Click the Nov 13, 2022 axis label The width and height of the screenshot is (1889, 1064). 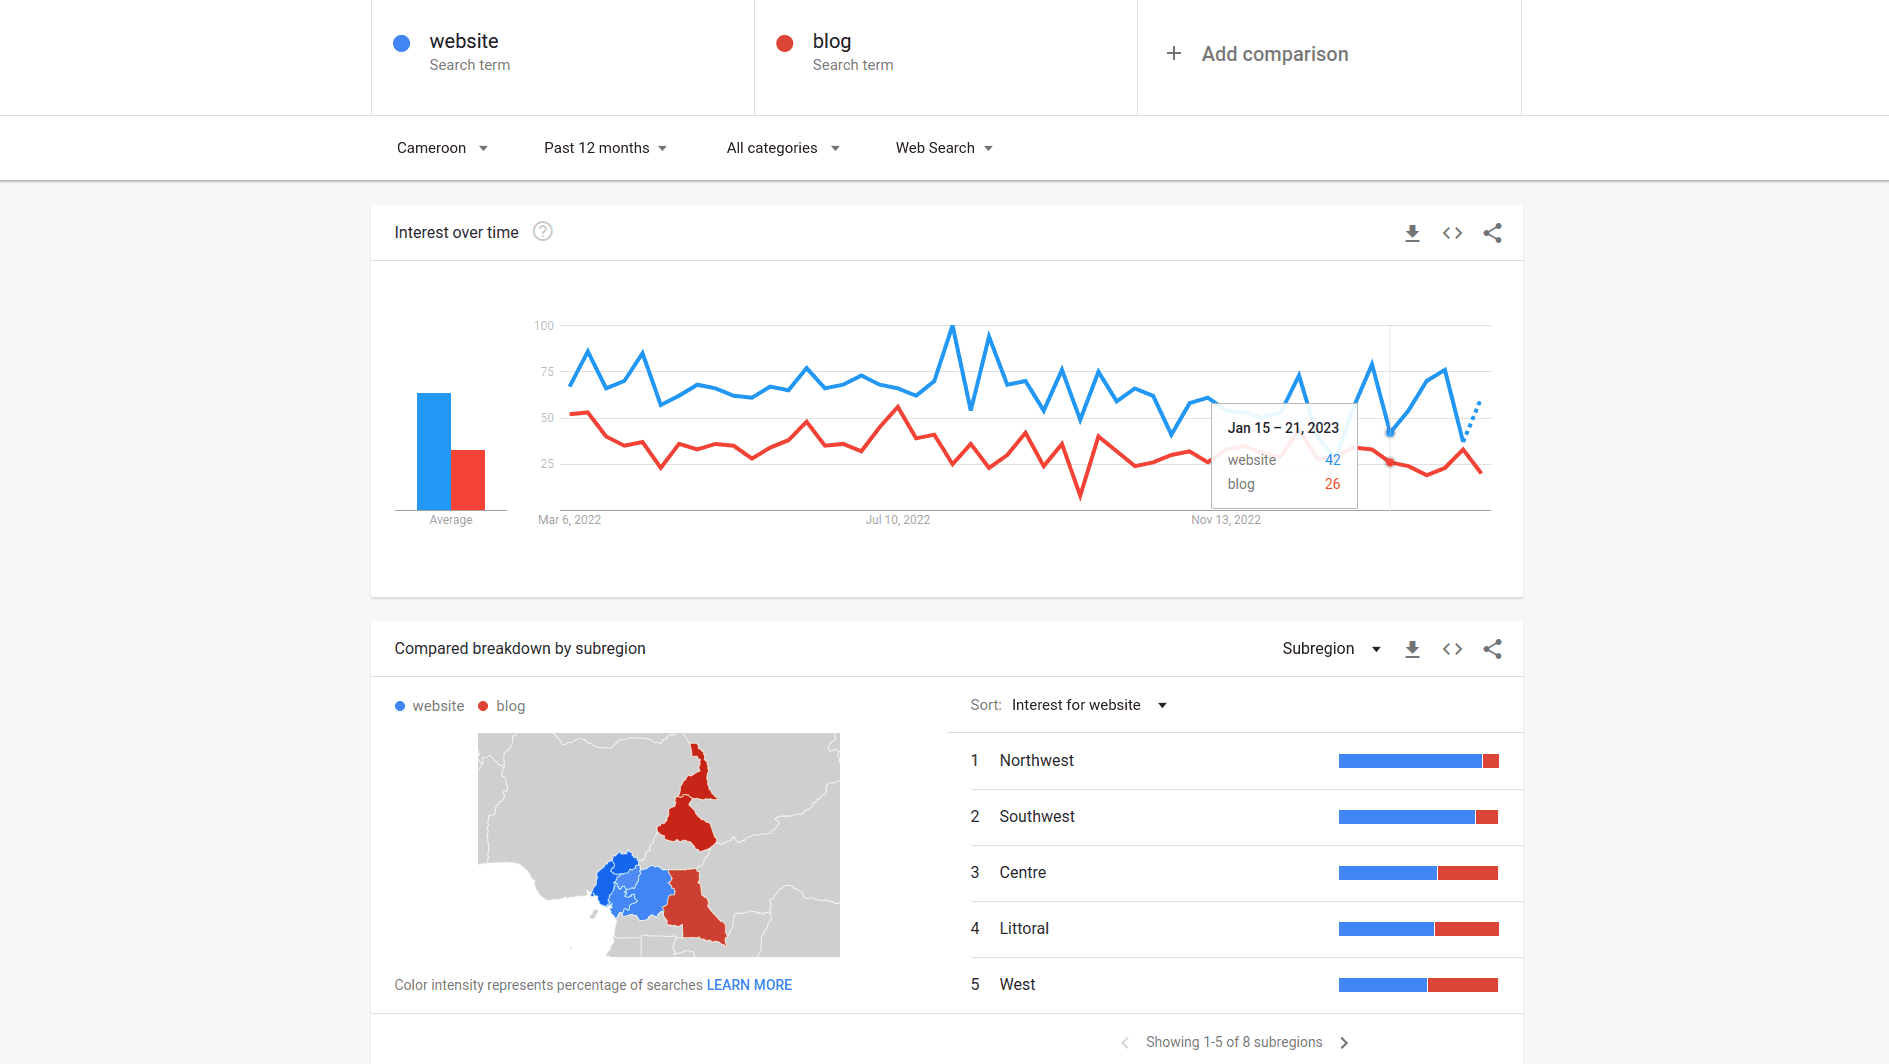coord(1226,520)
